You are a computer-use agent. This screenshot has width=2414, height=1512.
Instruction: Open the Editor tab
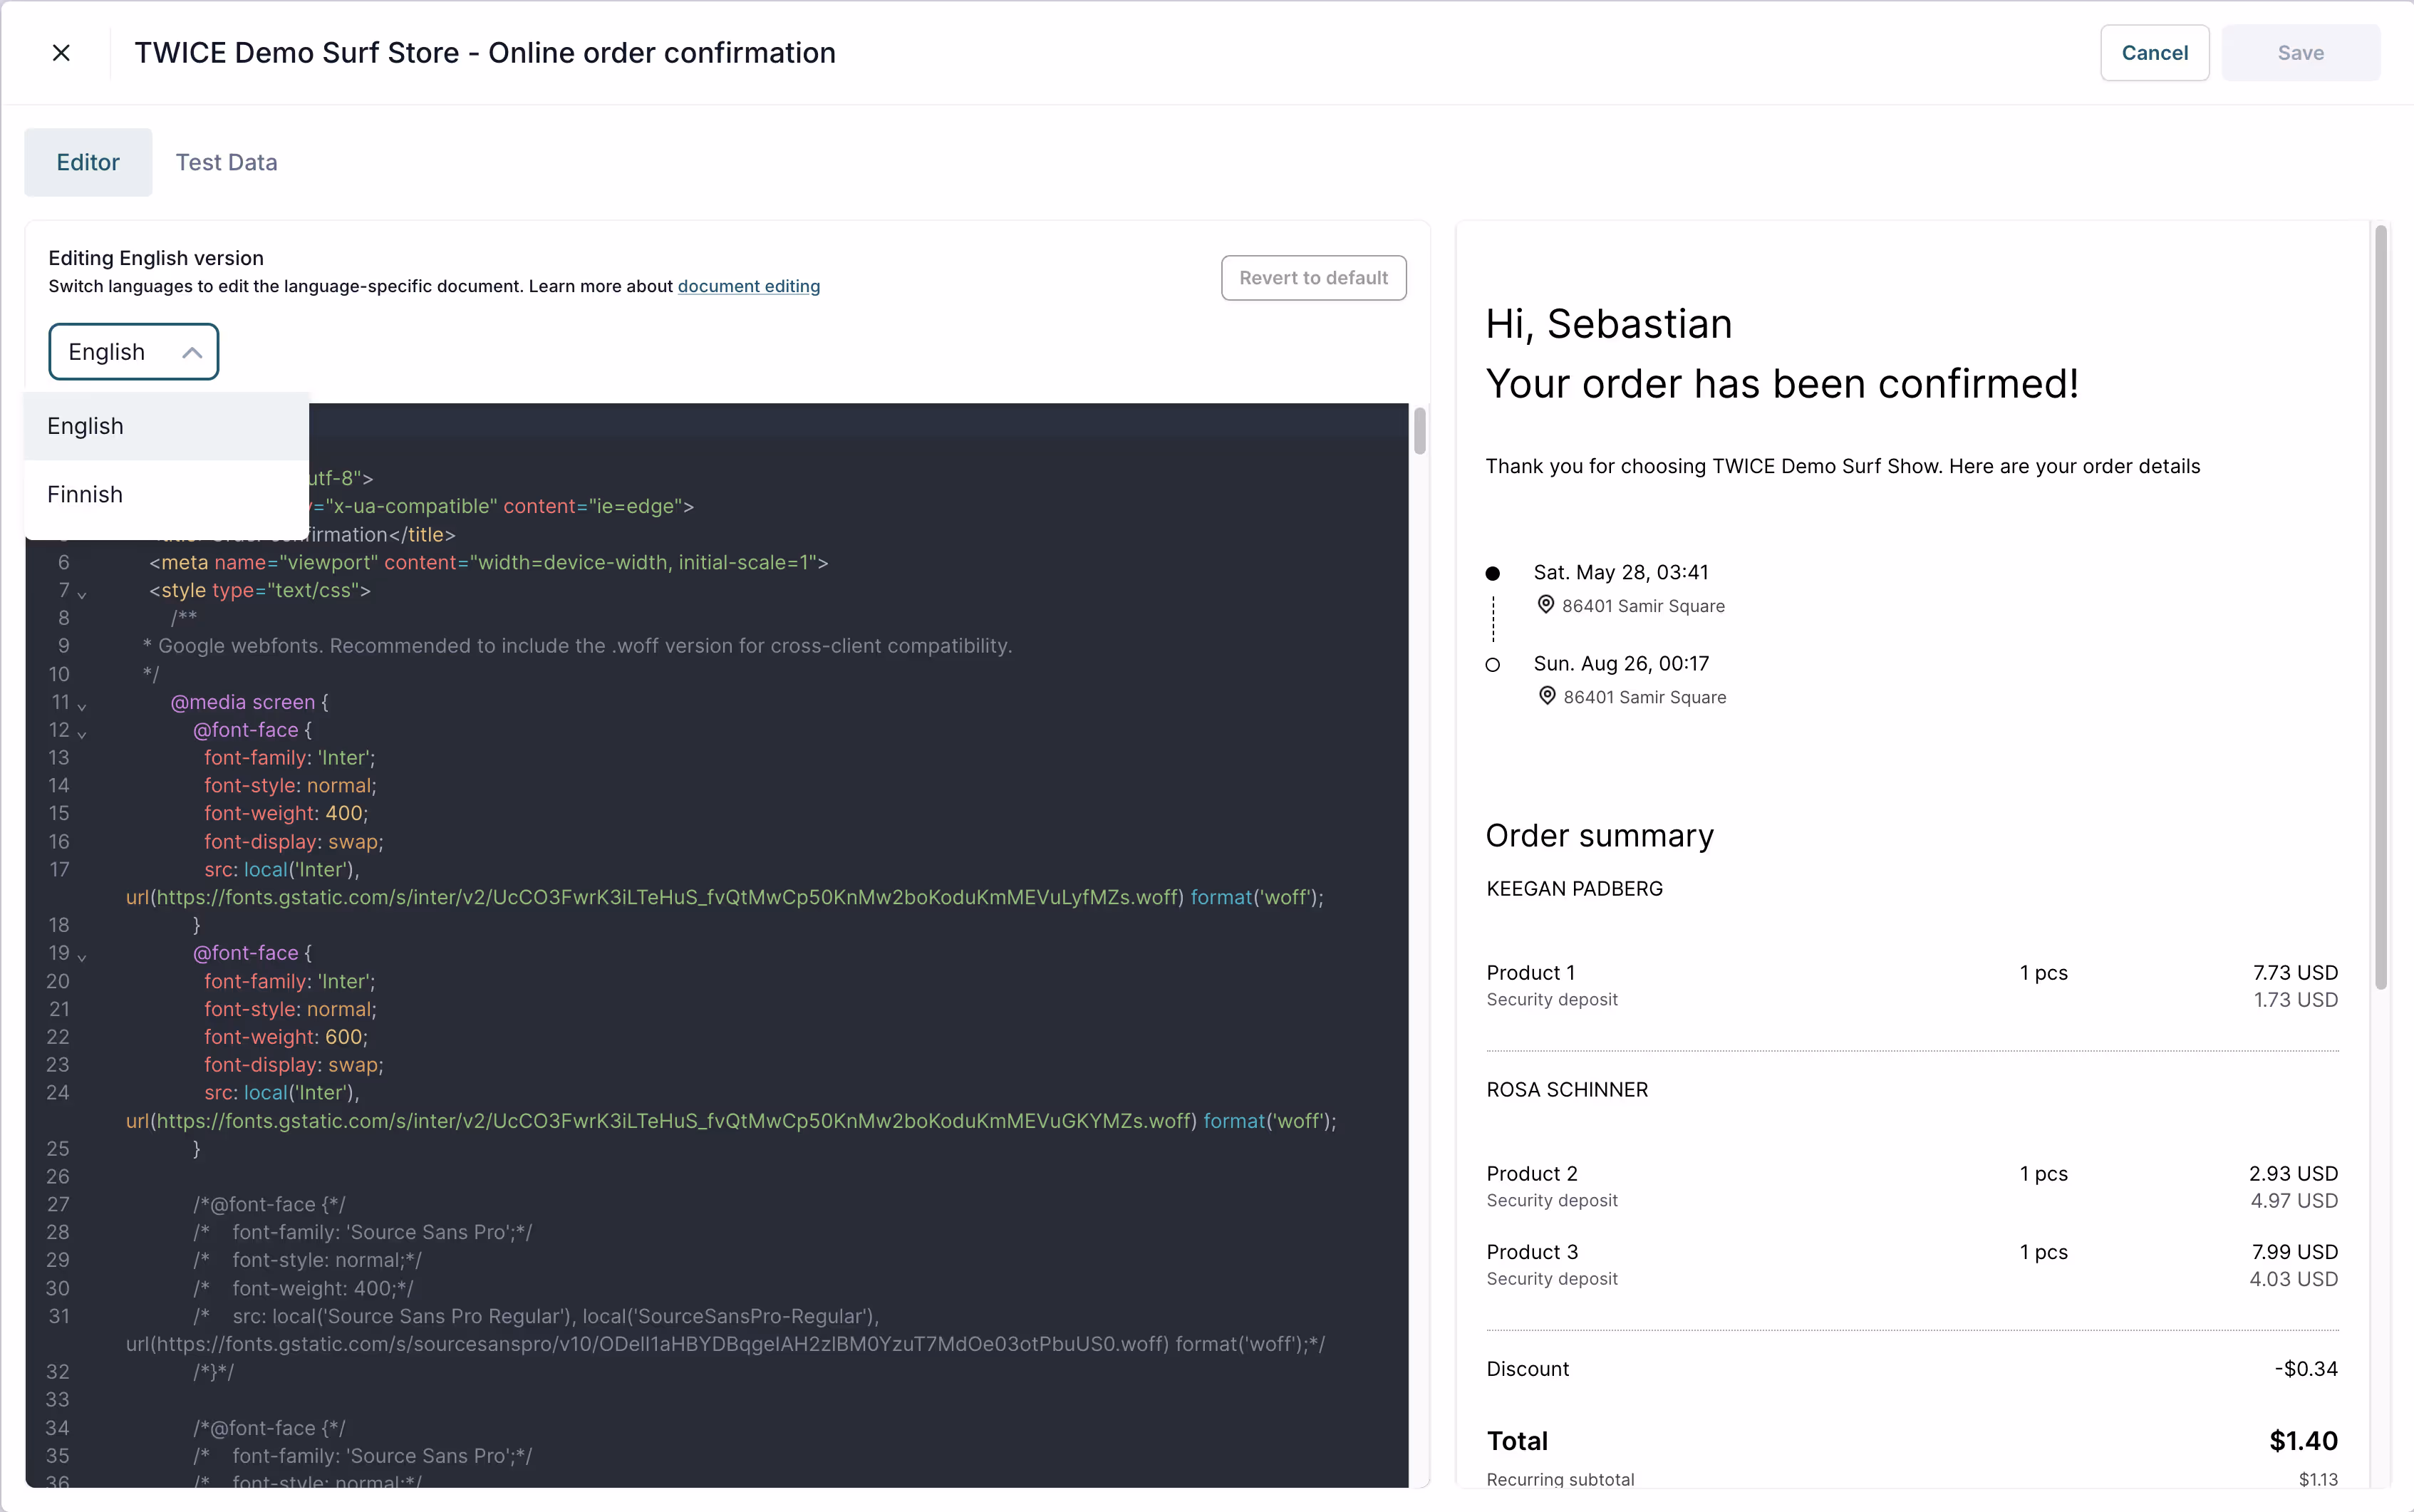coord(88,162)
